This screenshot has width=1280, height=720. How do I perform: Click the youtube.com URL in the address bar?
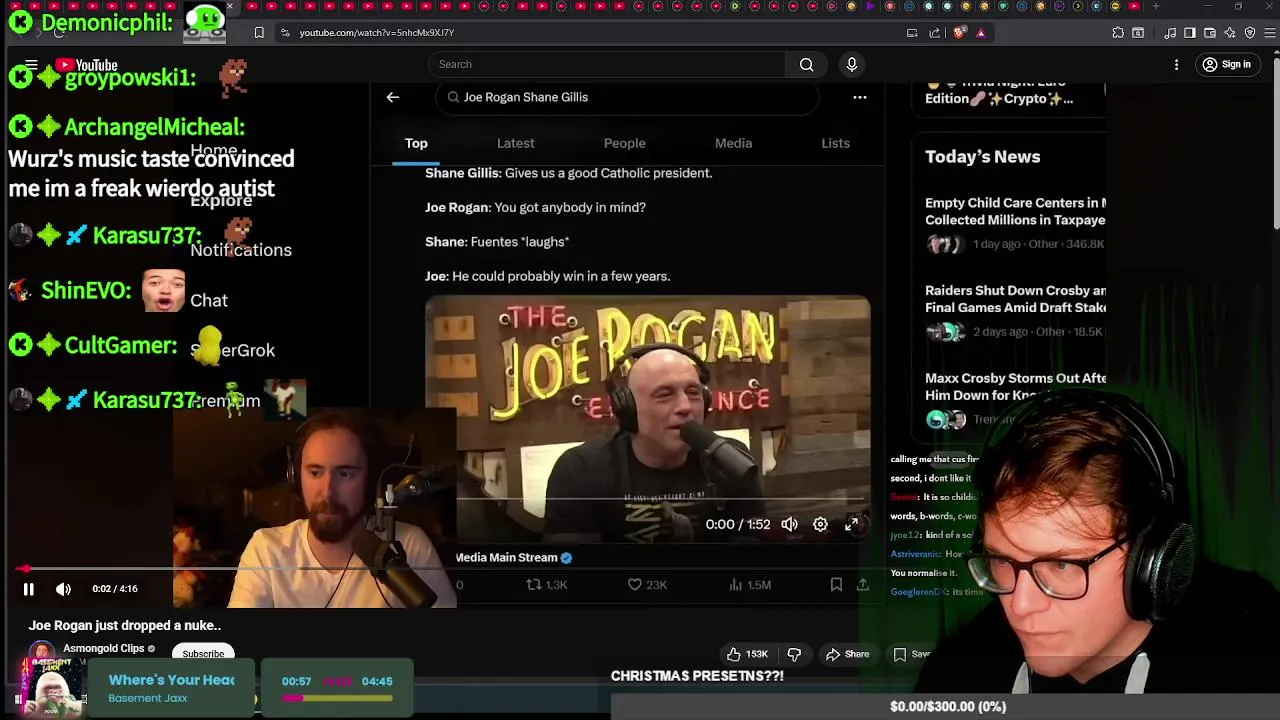[x=376, y=33]
